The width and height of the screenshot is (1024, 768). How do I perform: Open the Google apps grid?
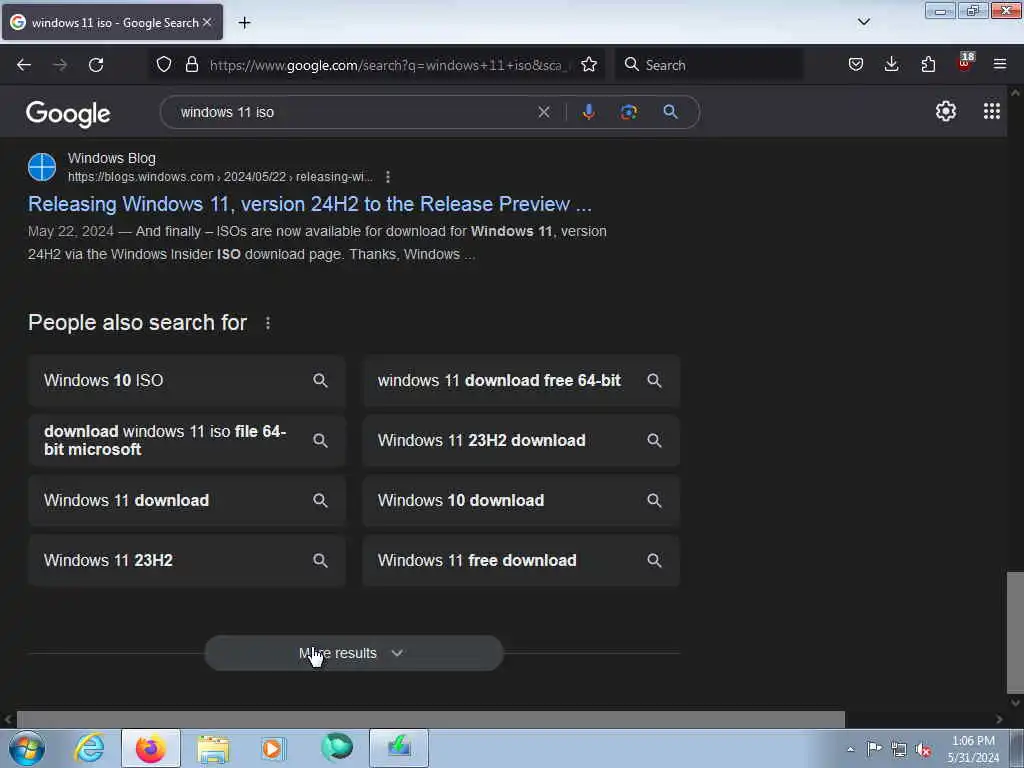click(x=991, y=111)
